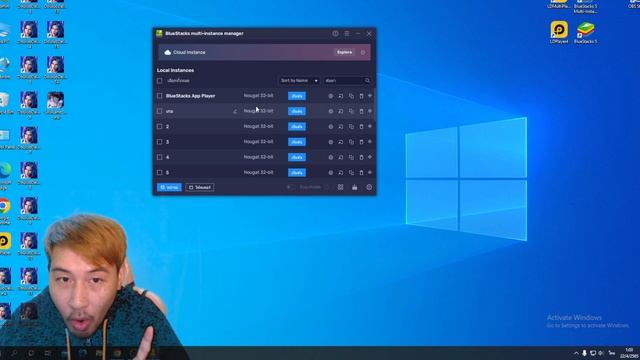Screen dimensions: 640x360
Task: Tick the checkbox for instance 2
Action: (x=160, y=127)
